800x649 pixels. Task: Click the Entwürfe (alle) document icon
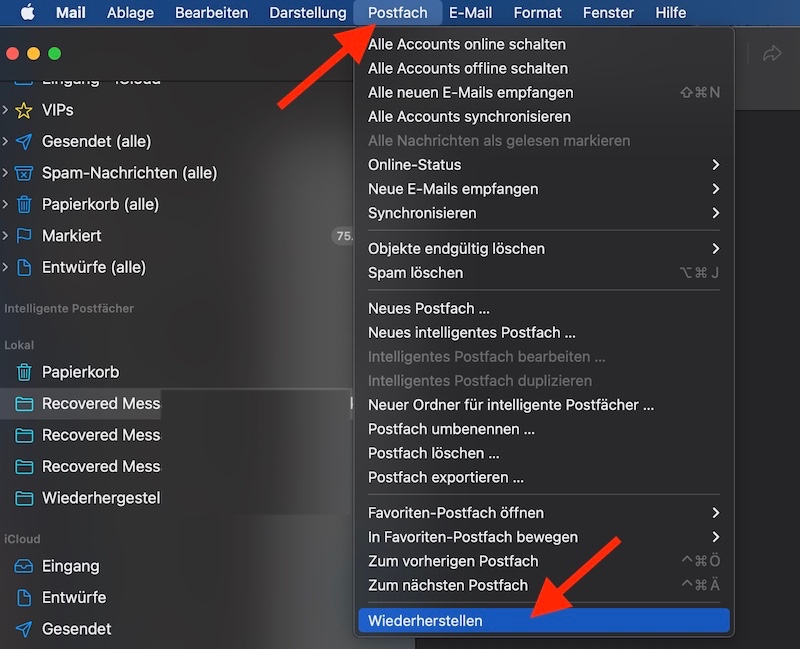click(x=24, y=267)
